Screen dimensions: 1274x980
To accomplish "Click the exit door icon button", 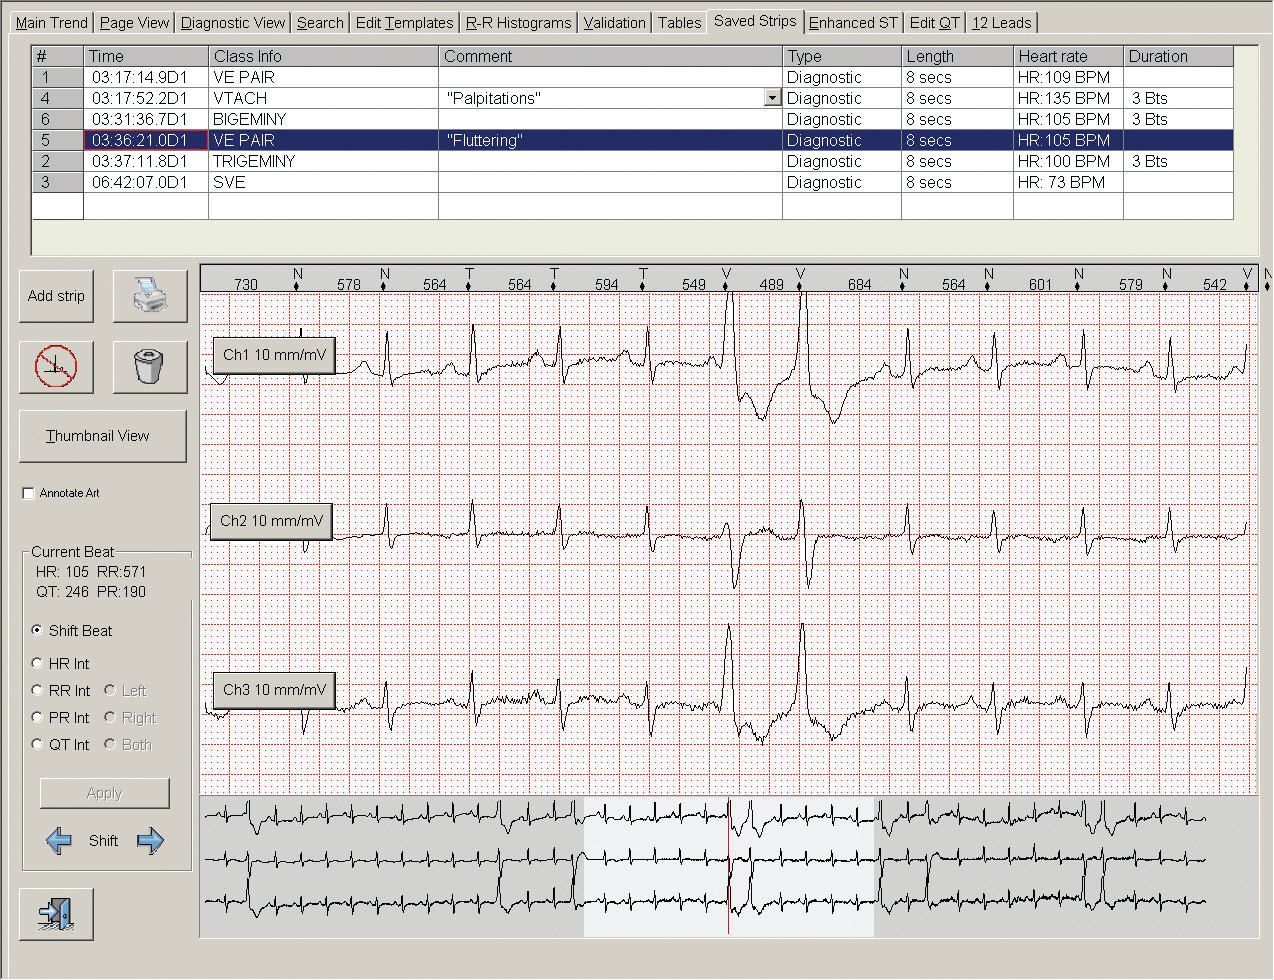I will click(56, 914).
